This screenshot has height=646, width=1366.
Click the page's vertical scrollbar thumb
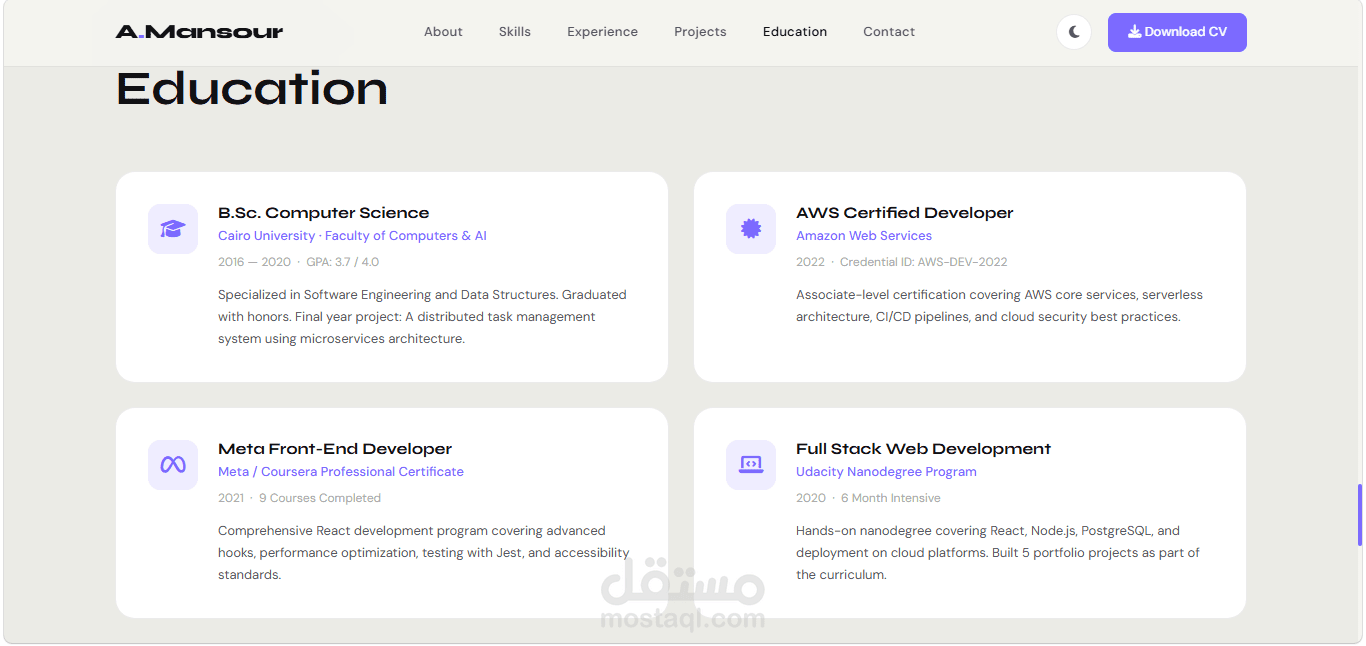(x=1359, y=515)
